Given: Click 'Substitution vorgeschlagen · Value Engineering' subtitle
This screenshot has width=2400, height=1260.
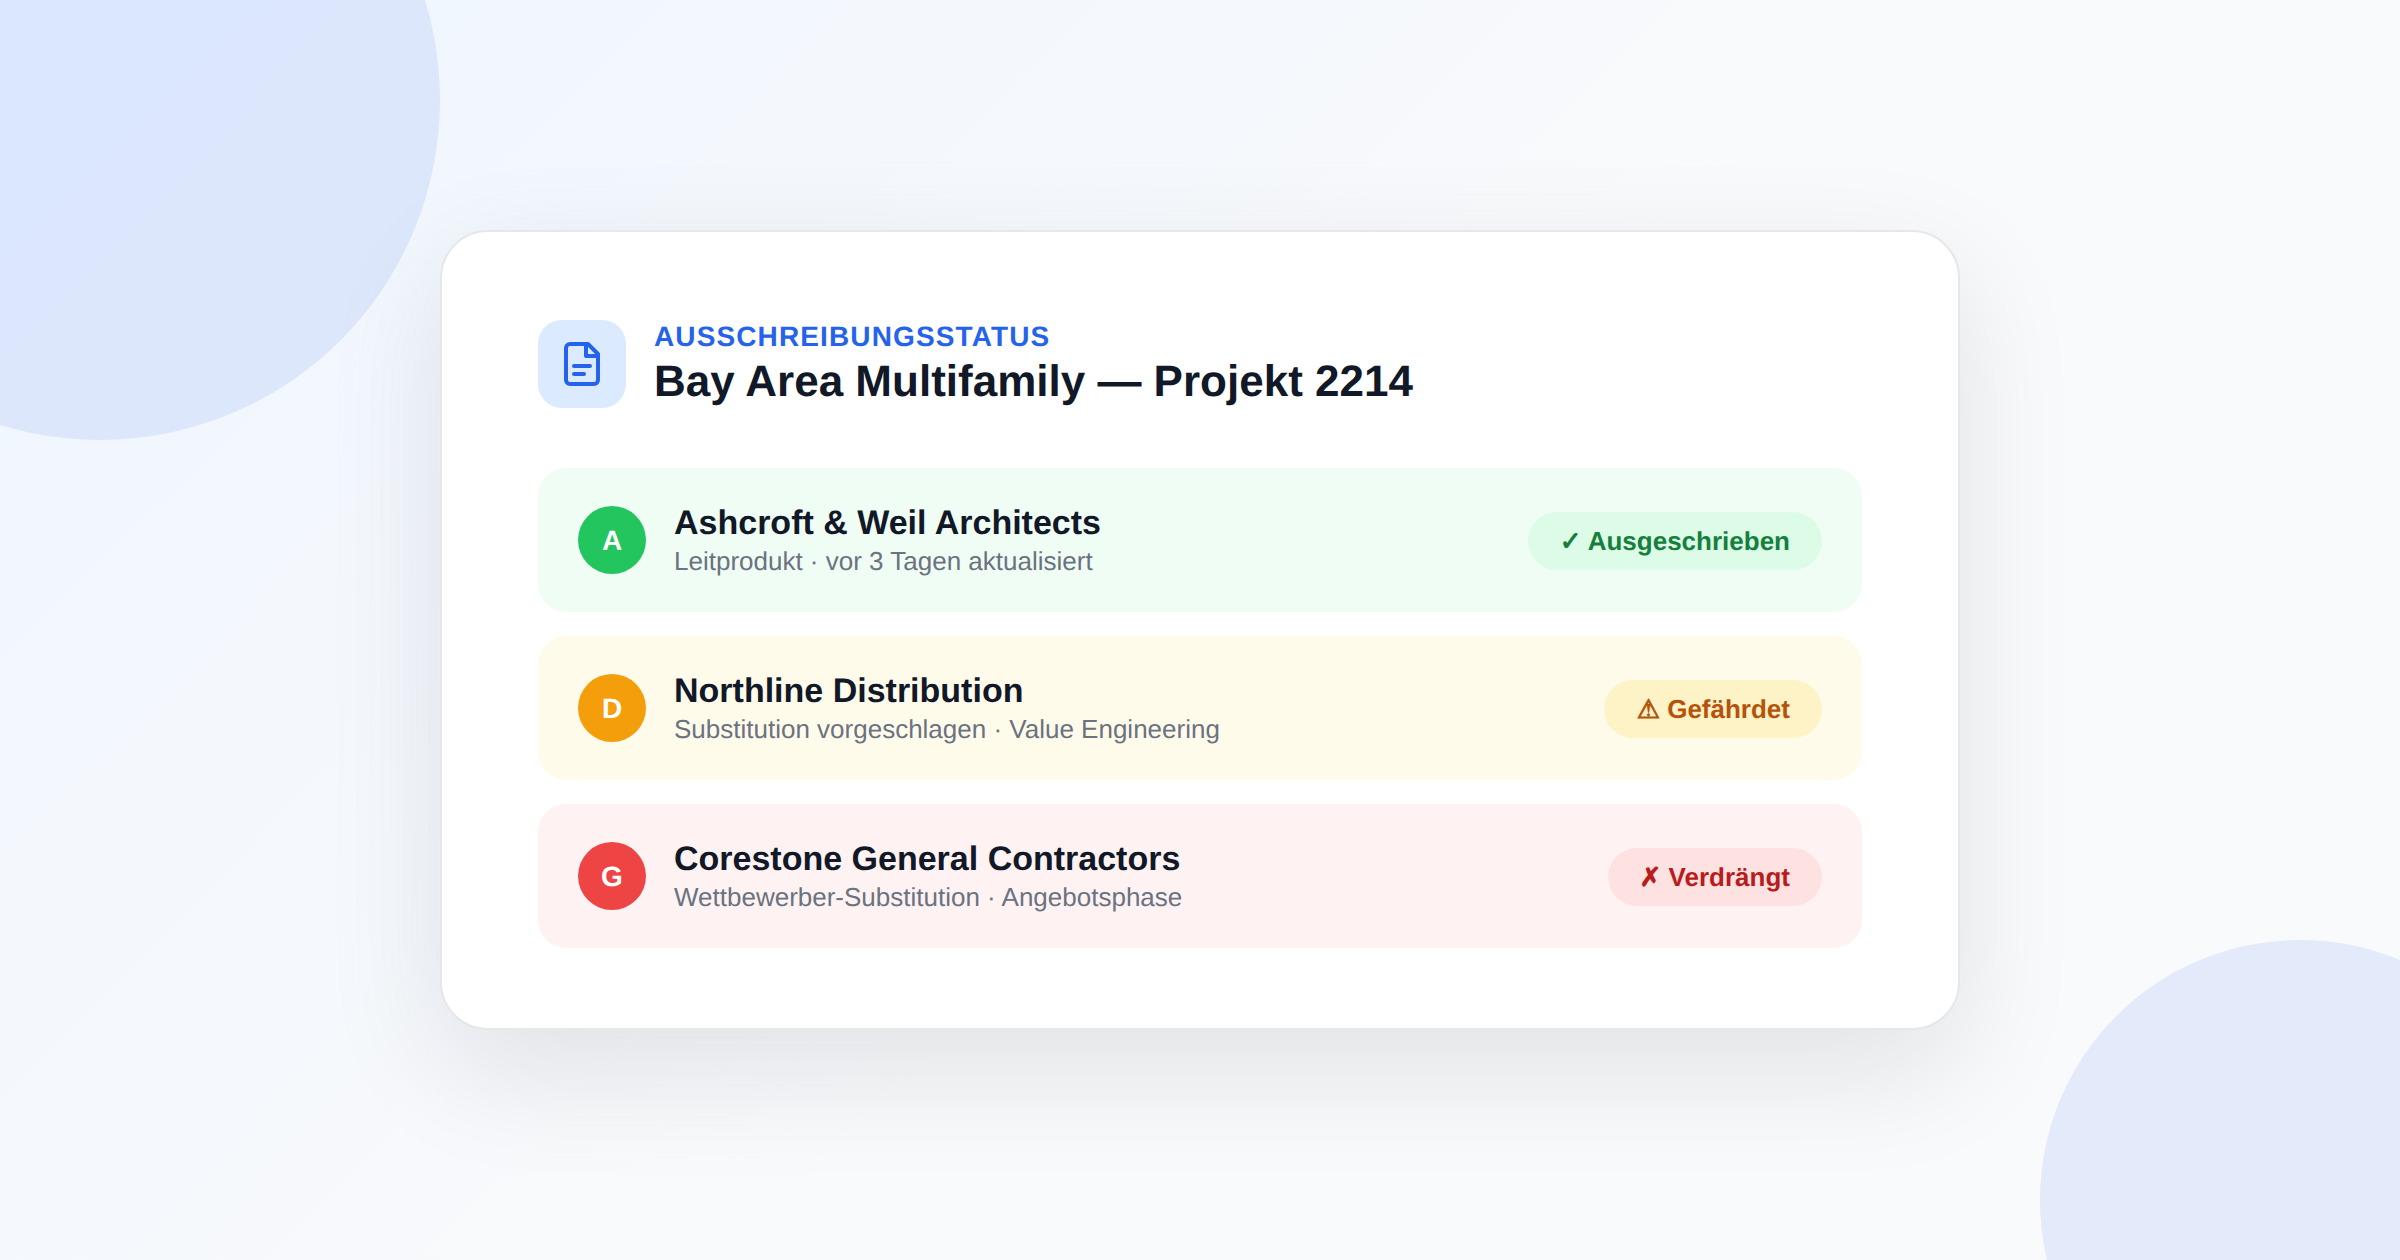Looking at the screenshot, I should coord(947,730).
